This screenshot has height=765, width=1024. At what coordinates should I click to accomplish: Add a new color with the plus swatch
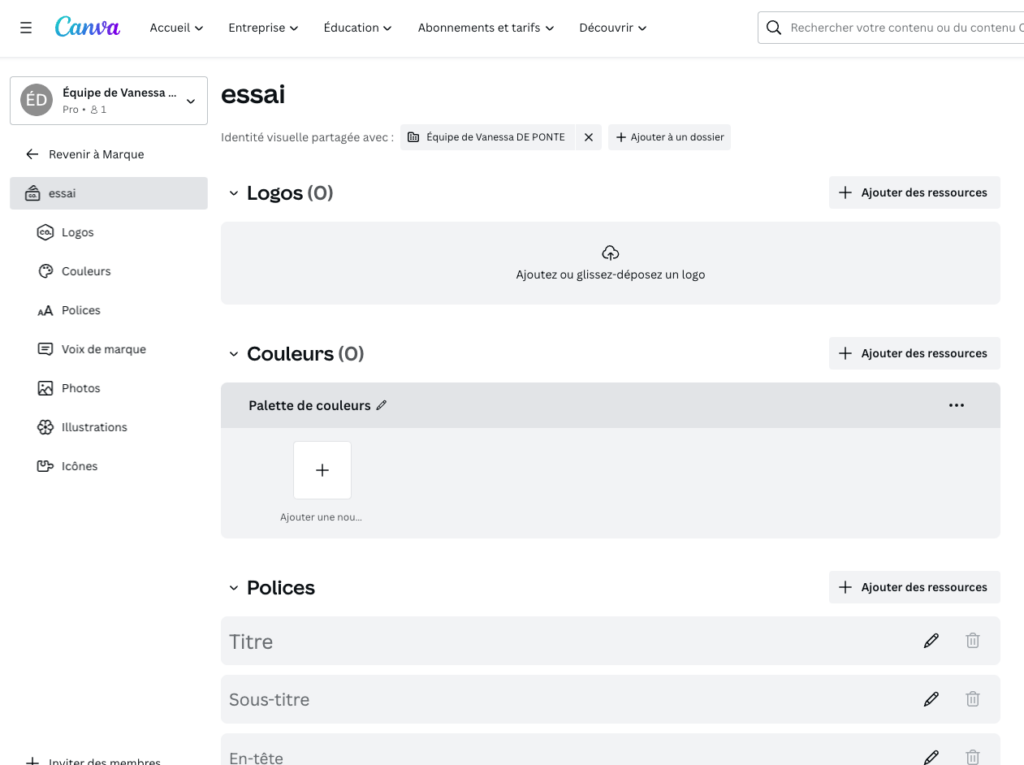pos(322,470)
